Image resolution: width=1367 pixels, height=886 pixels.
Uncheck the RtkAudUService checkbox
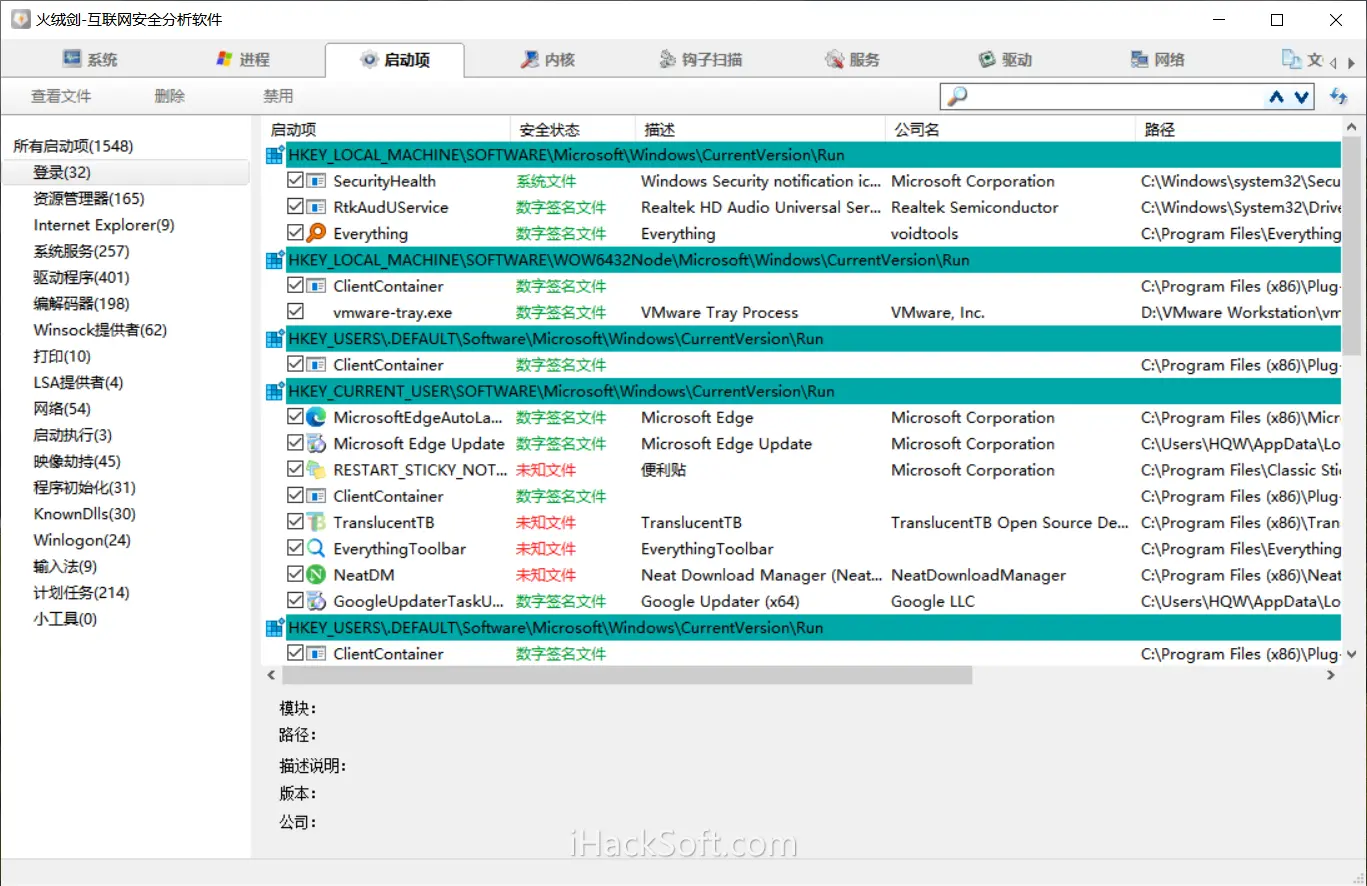(295, 207)
